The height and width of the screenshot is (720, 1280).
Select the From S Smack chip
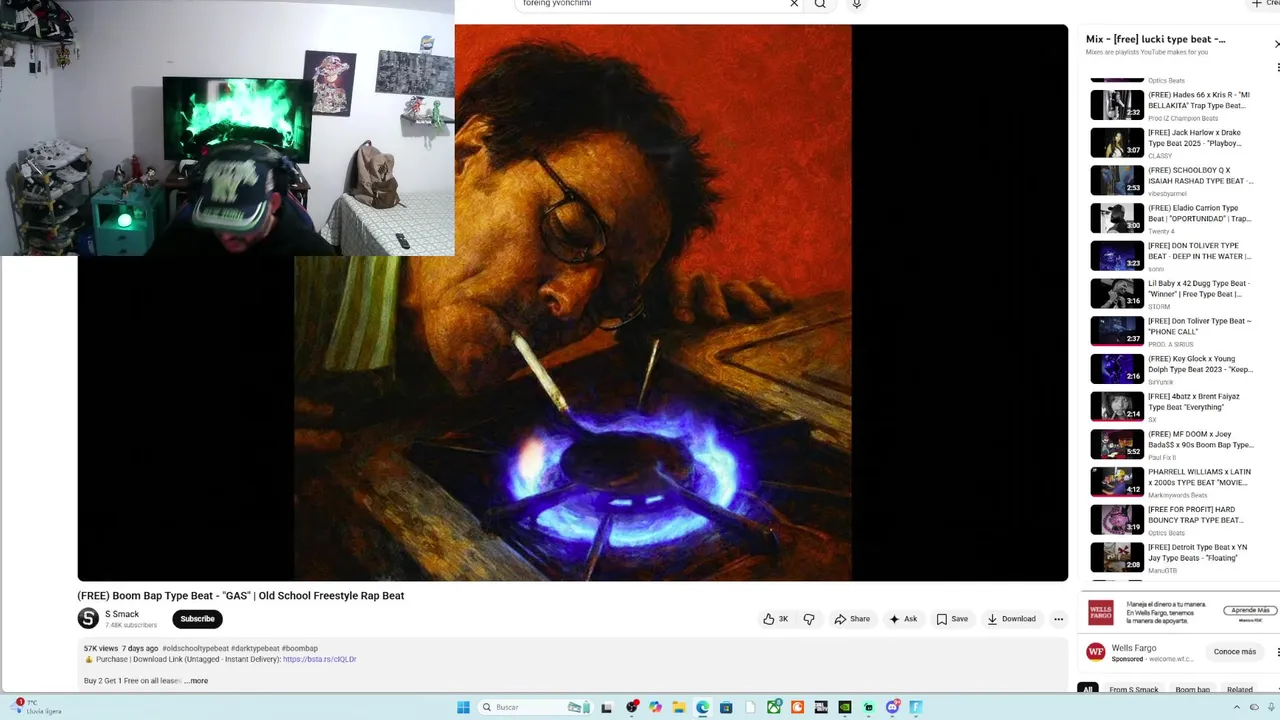[x=1134, y=689]
